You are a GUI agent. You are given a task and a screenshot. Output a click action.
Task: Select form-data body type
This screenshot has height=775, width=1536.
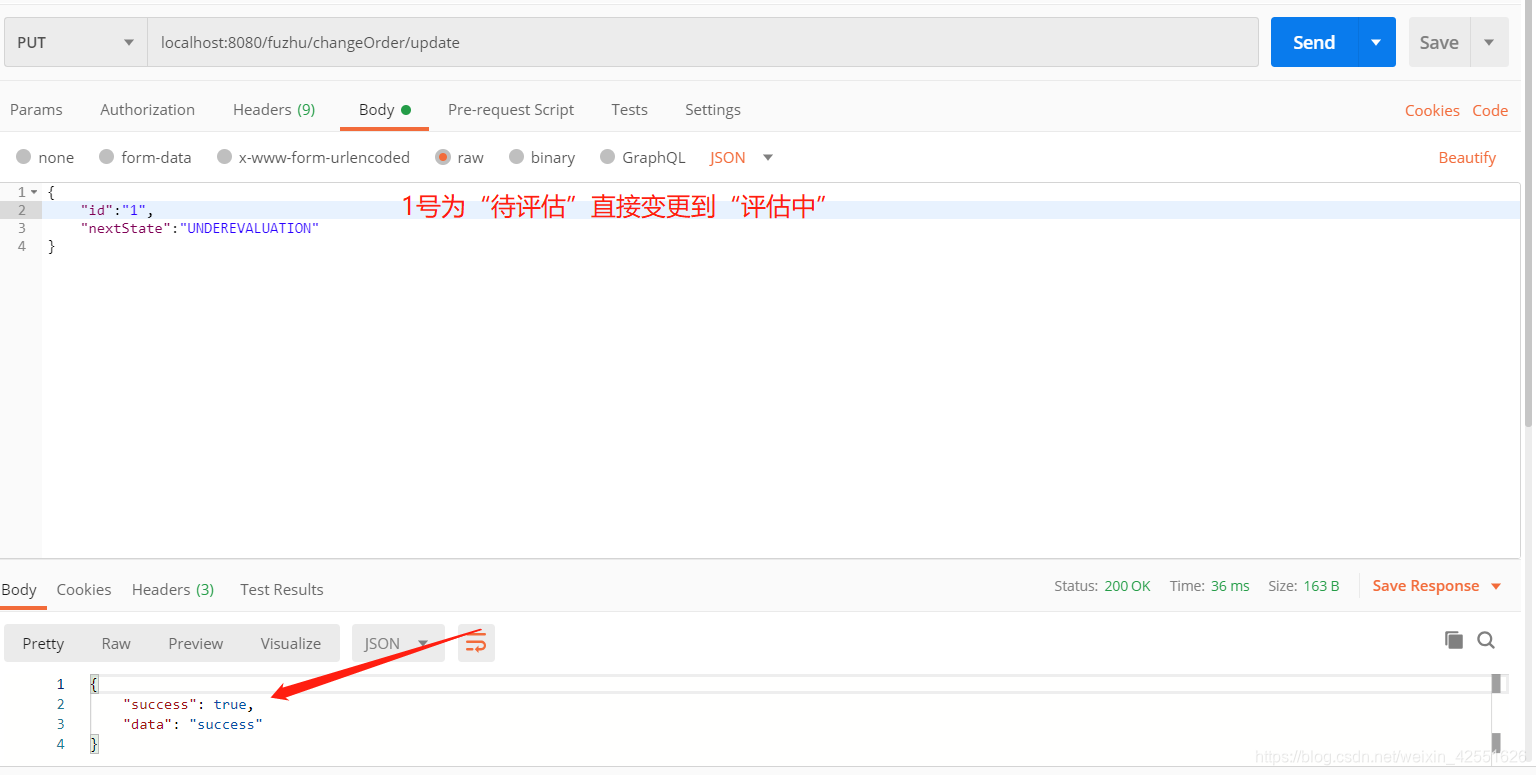coord(145,157)
